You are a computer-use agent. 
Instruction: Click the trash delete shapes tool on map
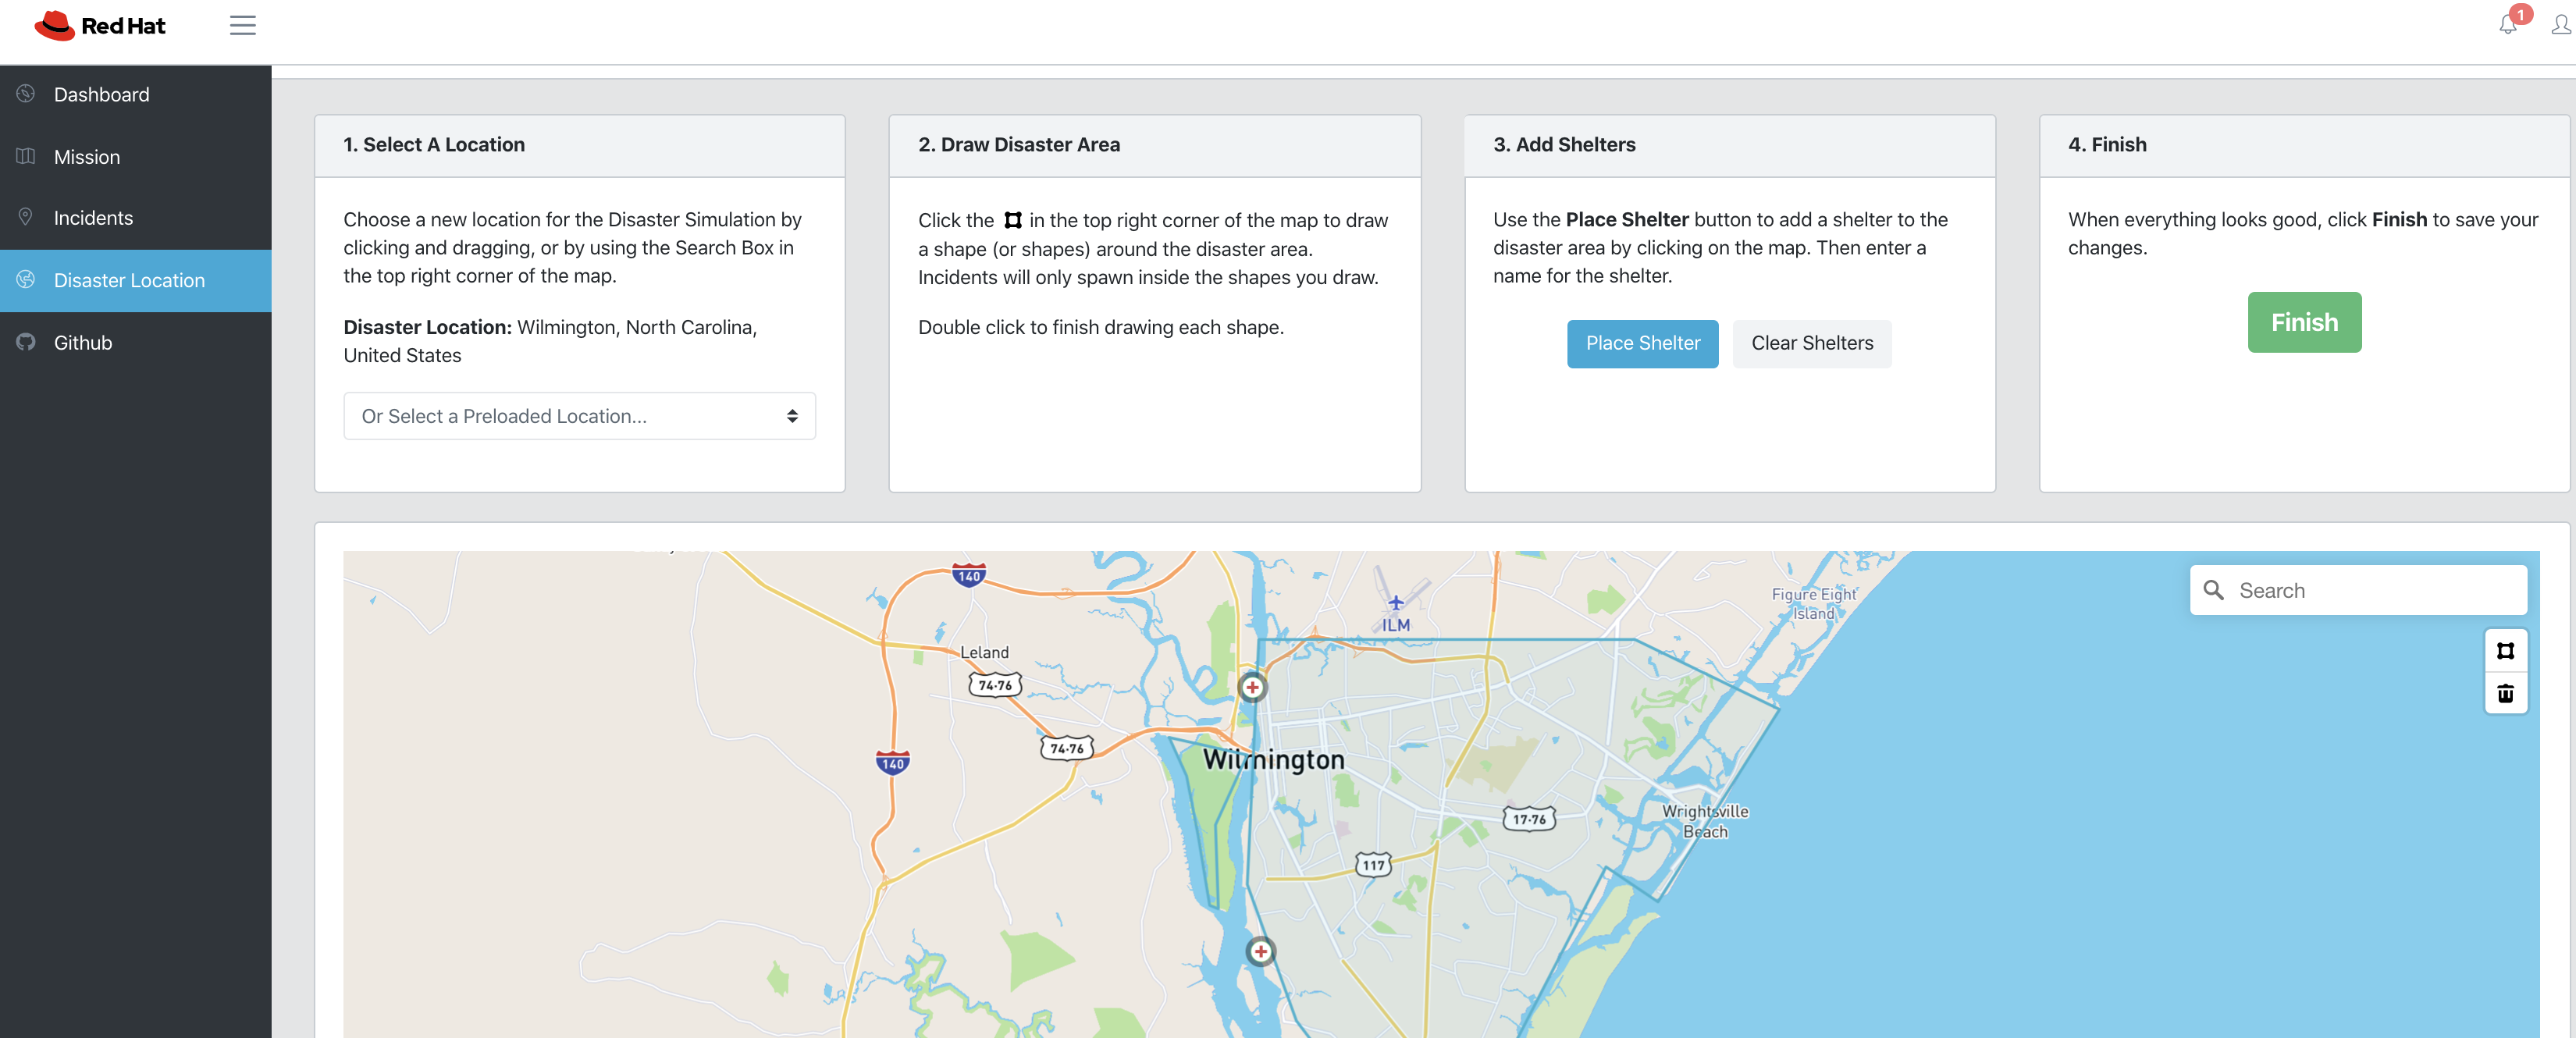[2505, 693]
